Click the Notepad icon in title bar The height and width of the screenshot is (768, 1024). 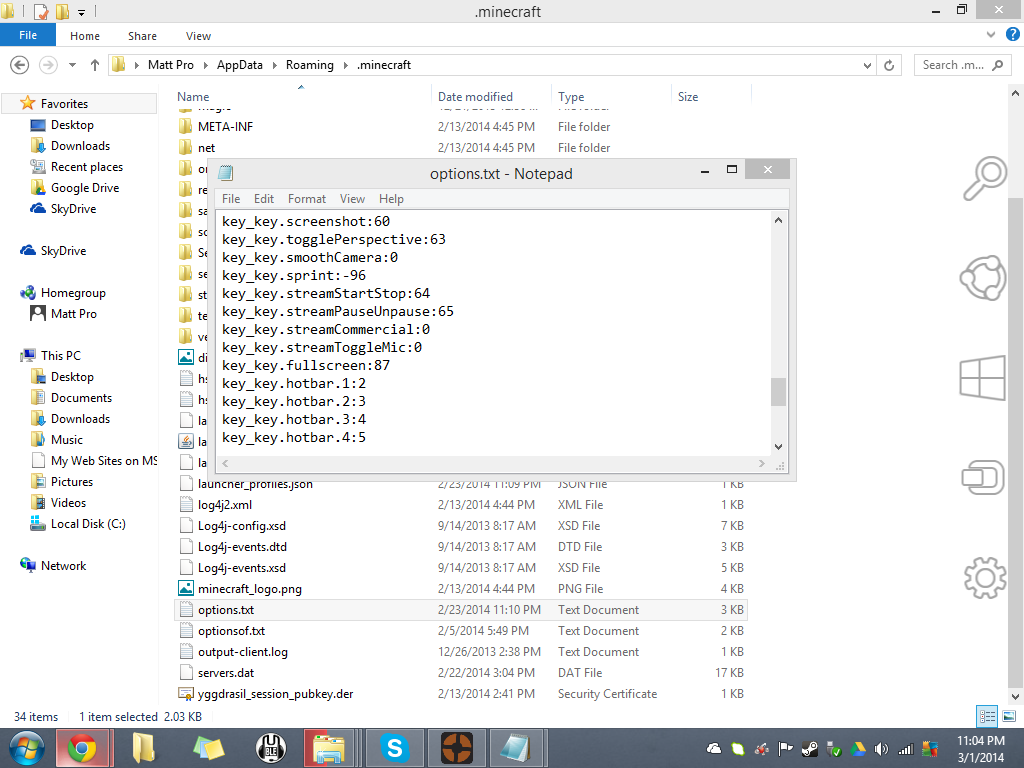click(226, 173)
